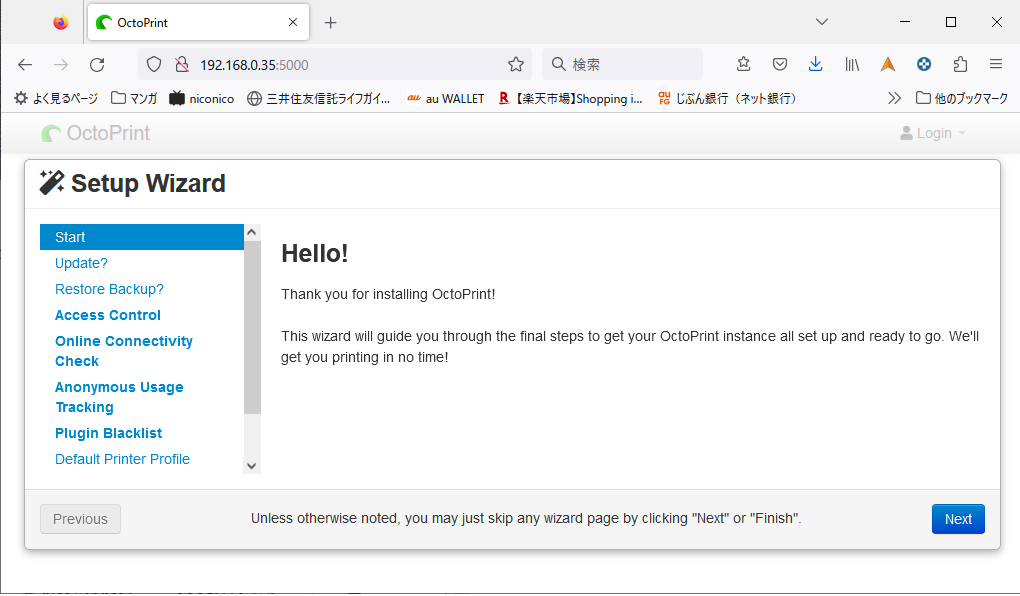Bookmark this page with star icon

[x=516, y=64]
